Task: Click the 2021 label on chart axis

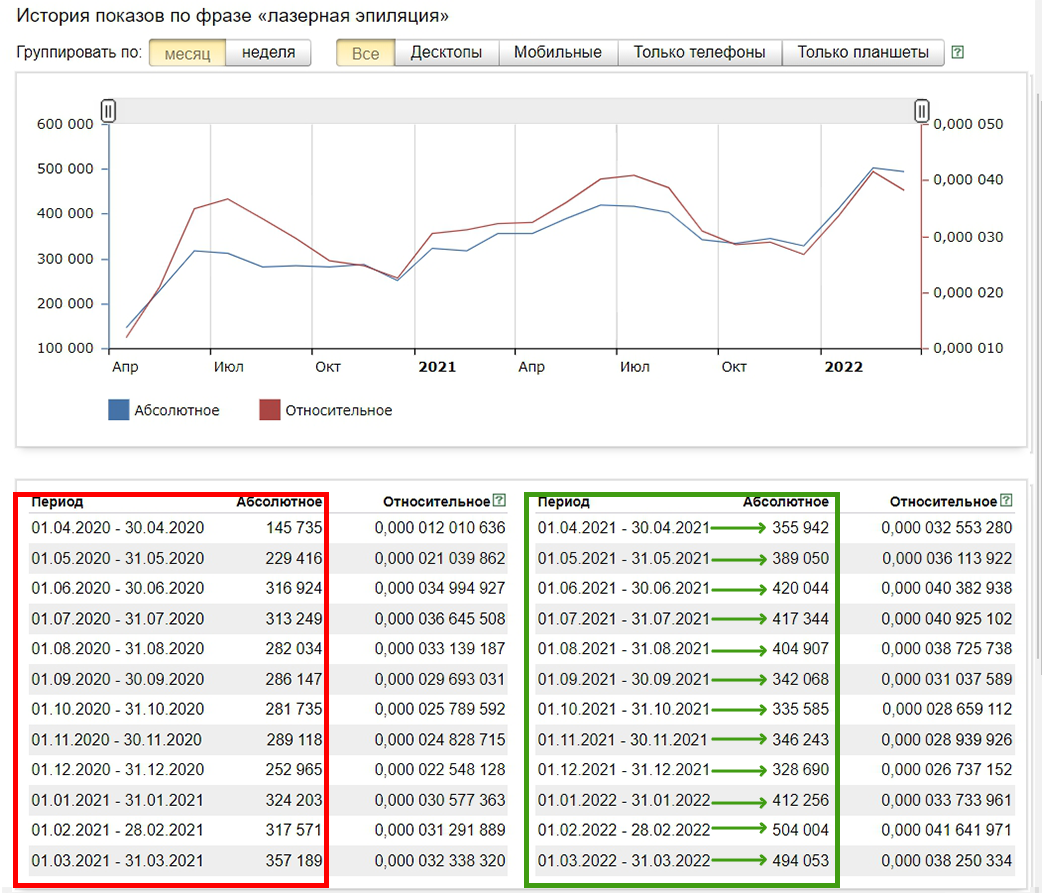Action: [437, 367]
